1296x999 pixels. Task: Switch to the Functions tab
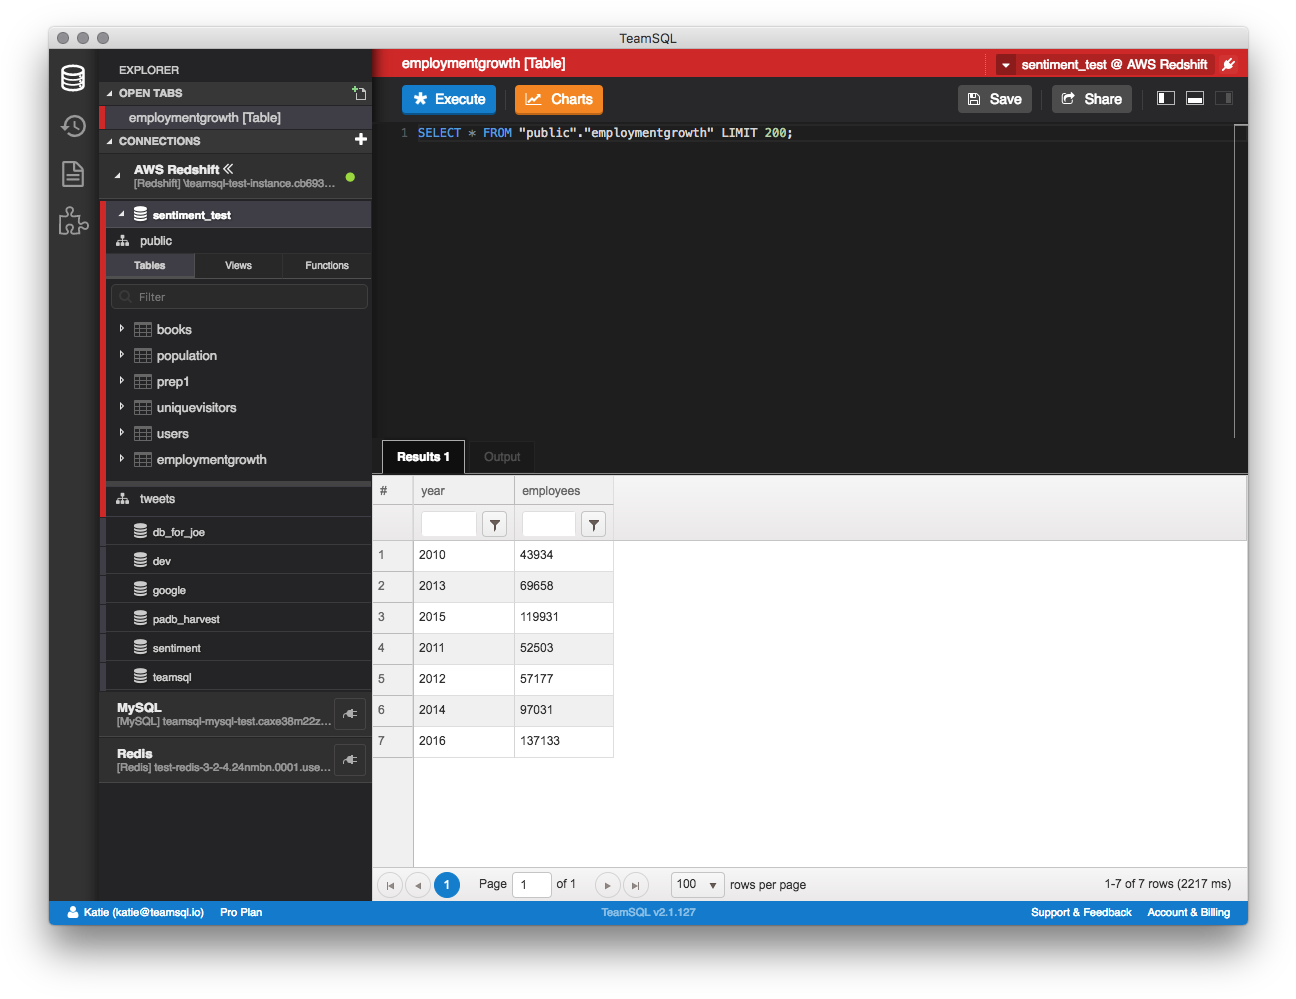(x=327, y=265)
